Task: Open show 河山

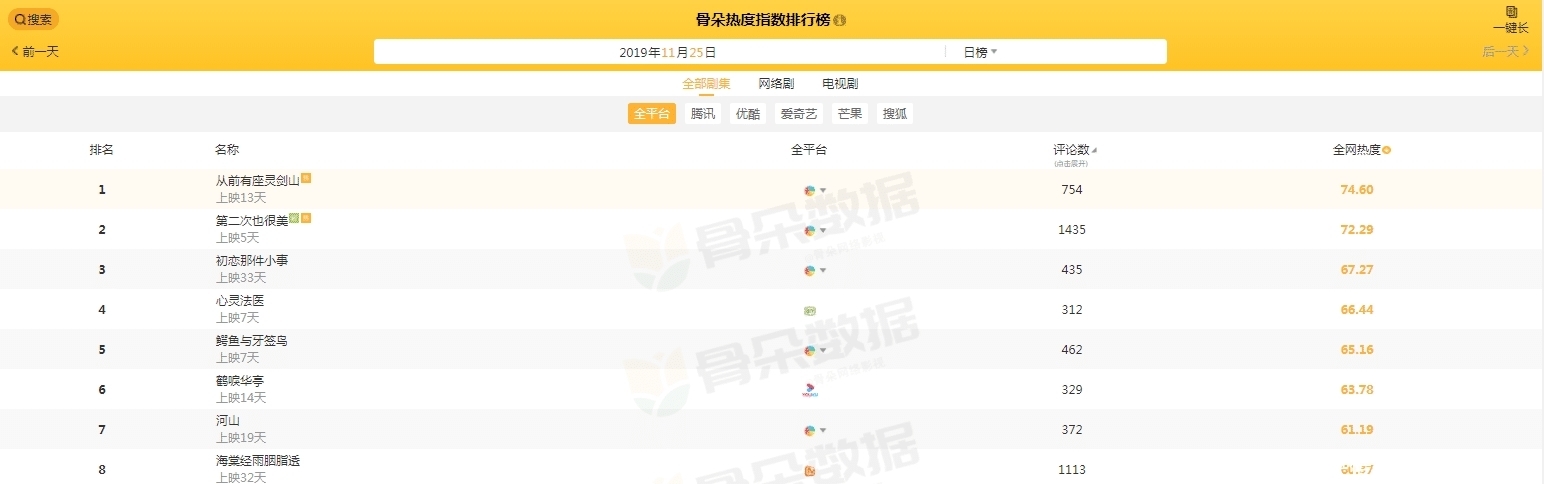Action: coord(228,421)
